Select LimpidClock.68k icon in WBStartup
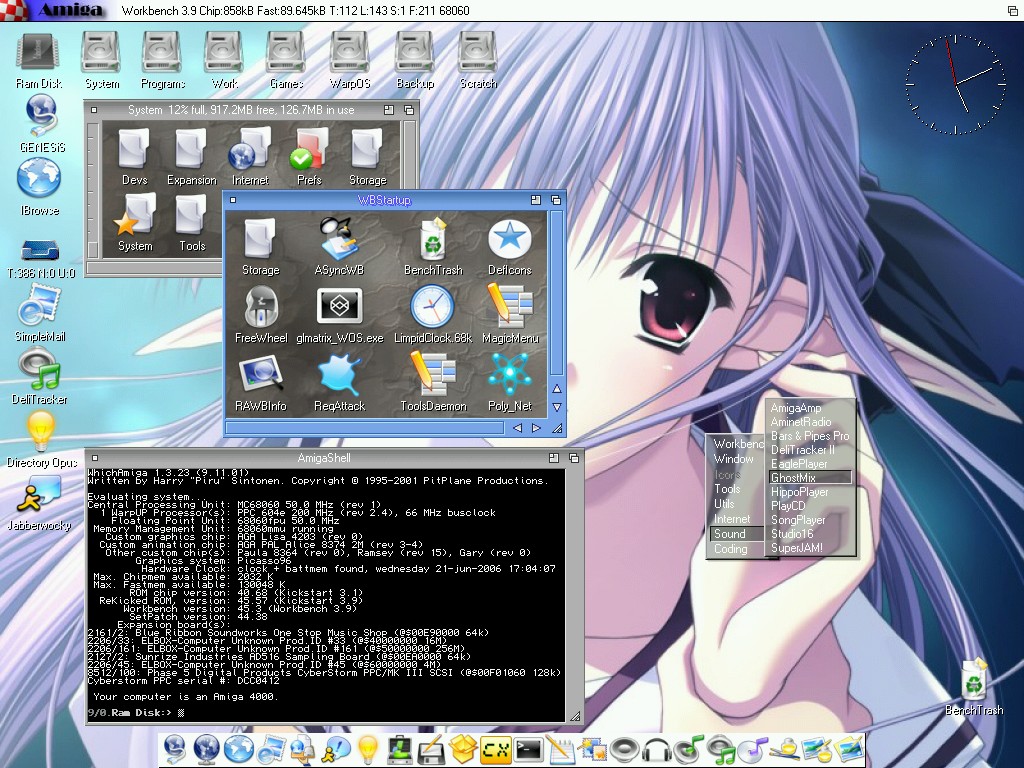1024x768 pixels. (x=432, y=315)
